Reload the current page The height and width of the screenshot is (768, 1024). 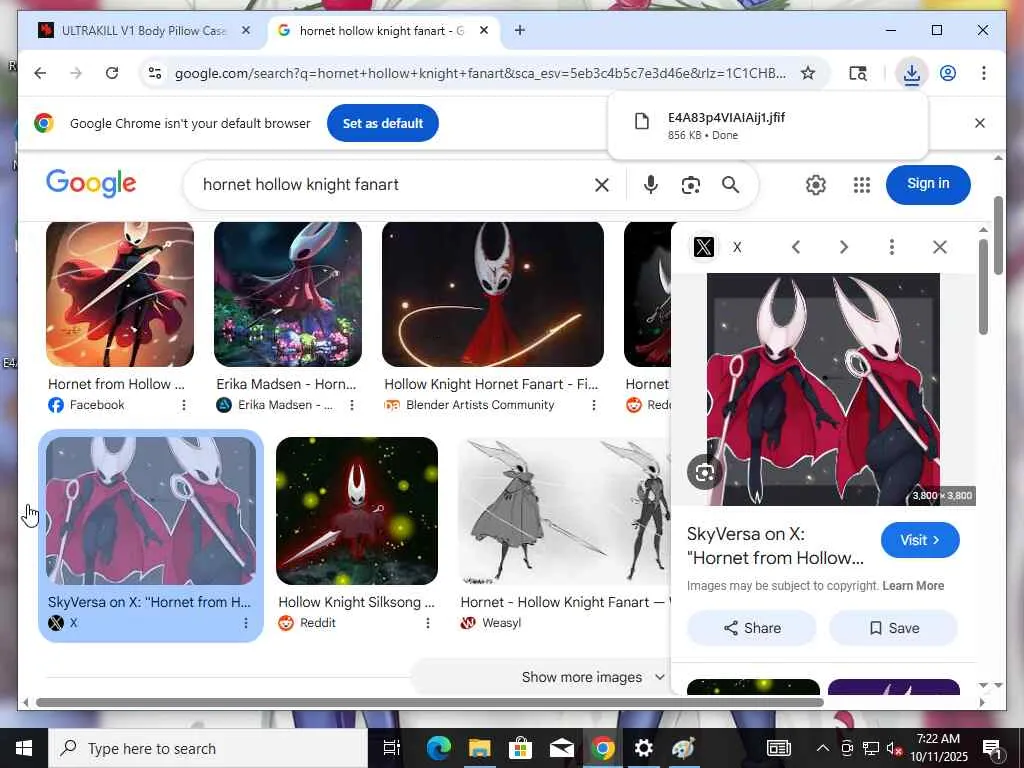coord(112,73)
